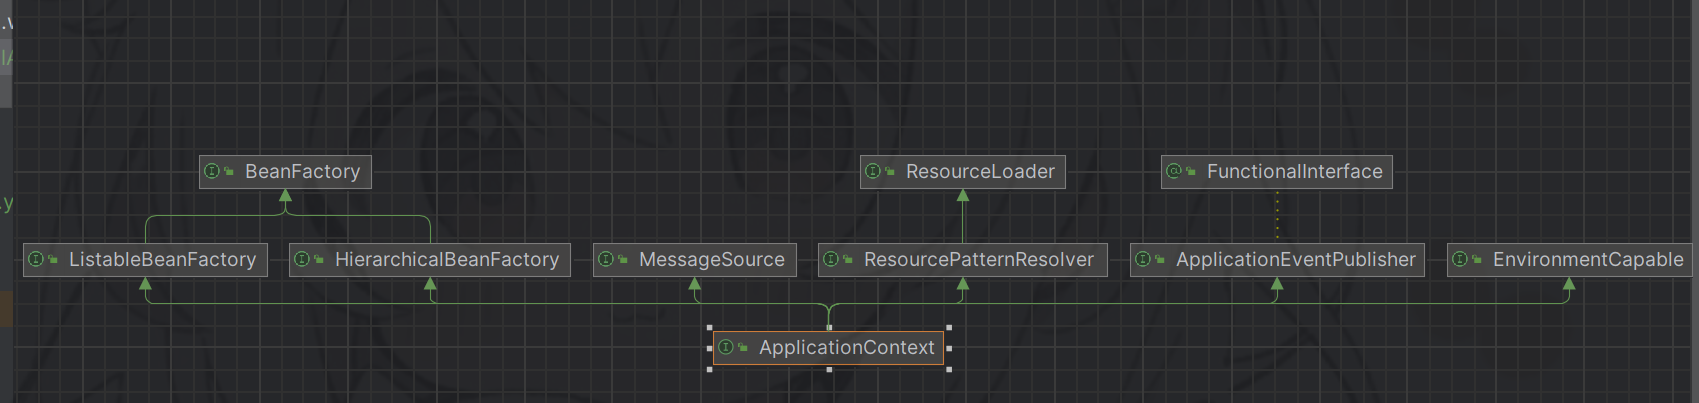
Task: Click the dotted line below FunctionalInterface
Action: pyautogui.click(x=1277, y=215)
